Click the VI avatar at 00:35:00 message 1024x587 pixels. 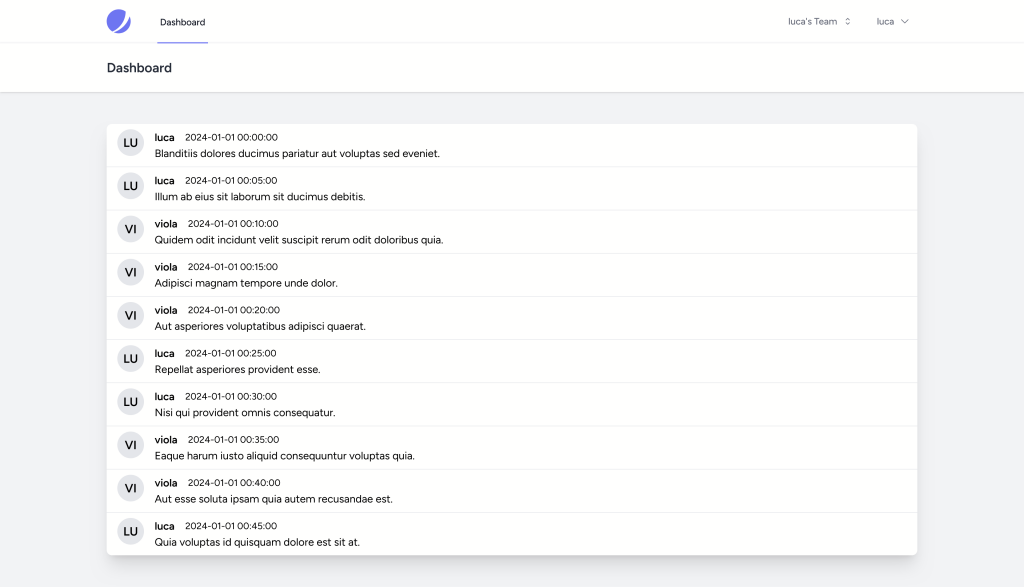pyautogui.click(x=130, y=445)
